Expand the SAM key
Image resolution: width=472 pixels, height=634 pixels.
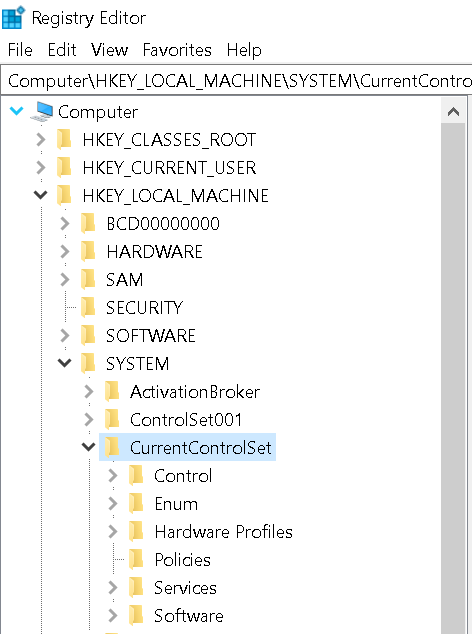click(x=65, y=279)
